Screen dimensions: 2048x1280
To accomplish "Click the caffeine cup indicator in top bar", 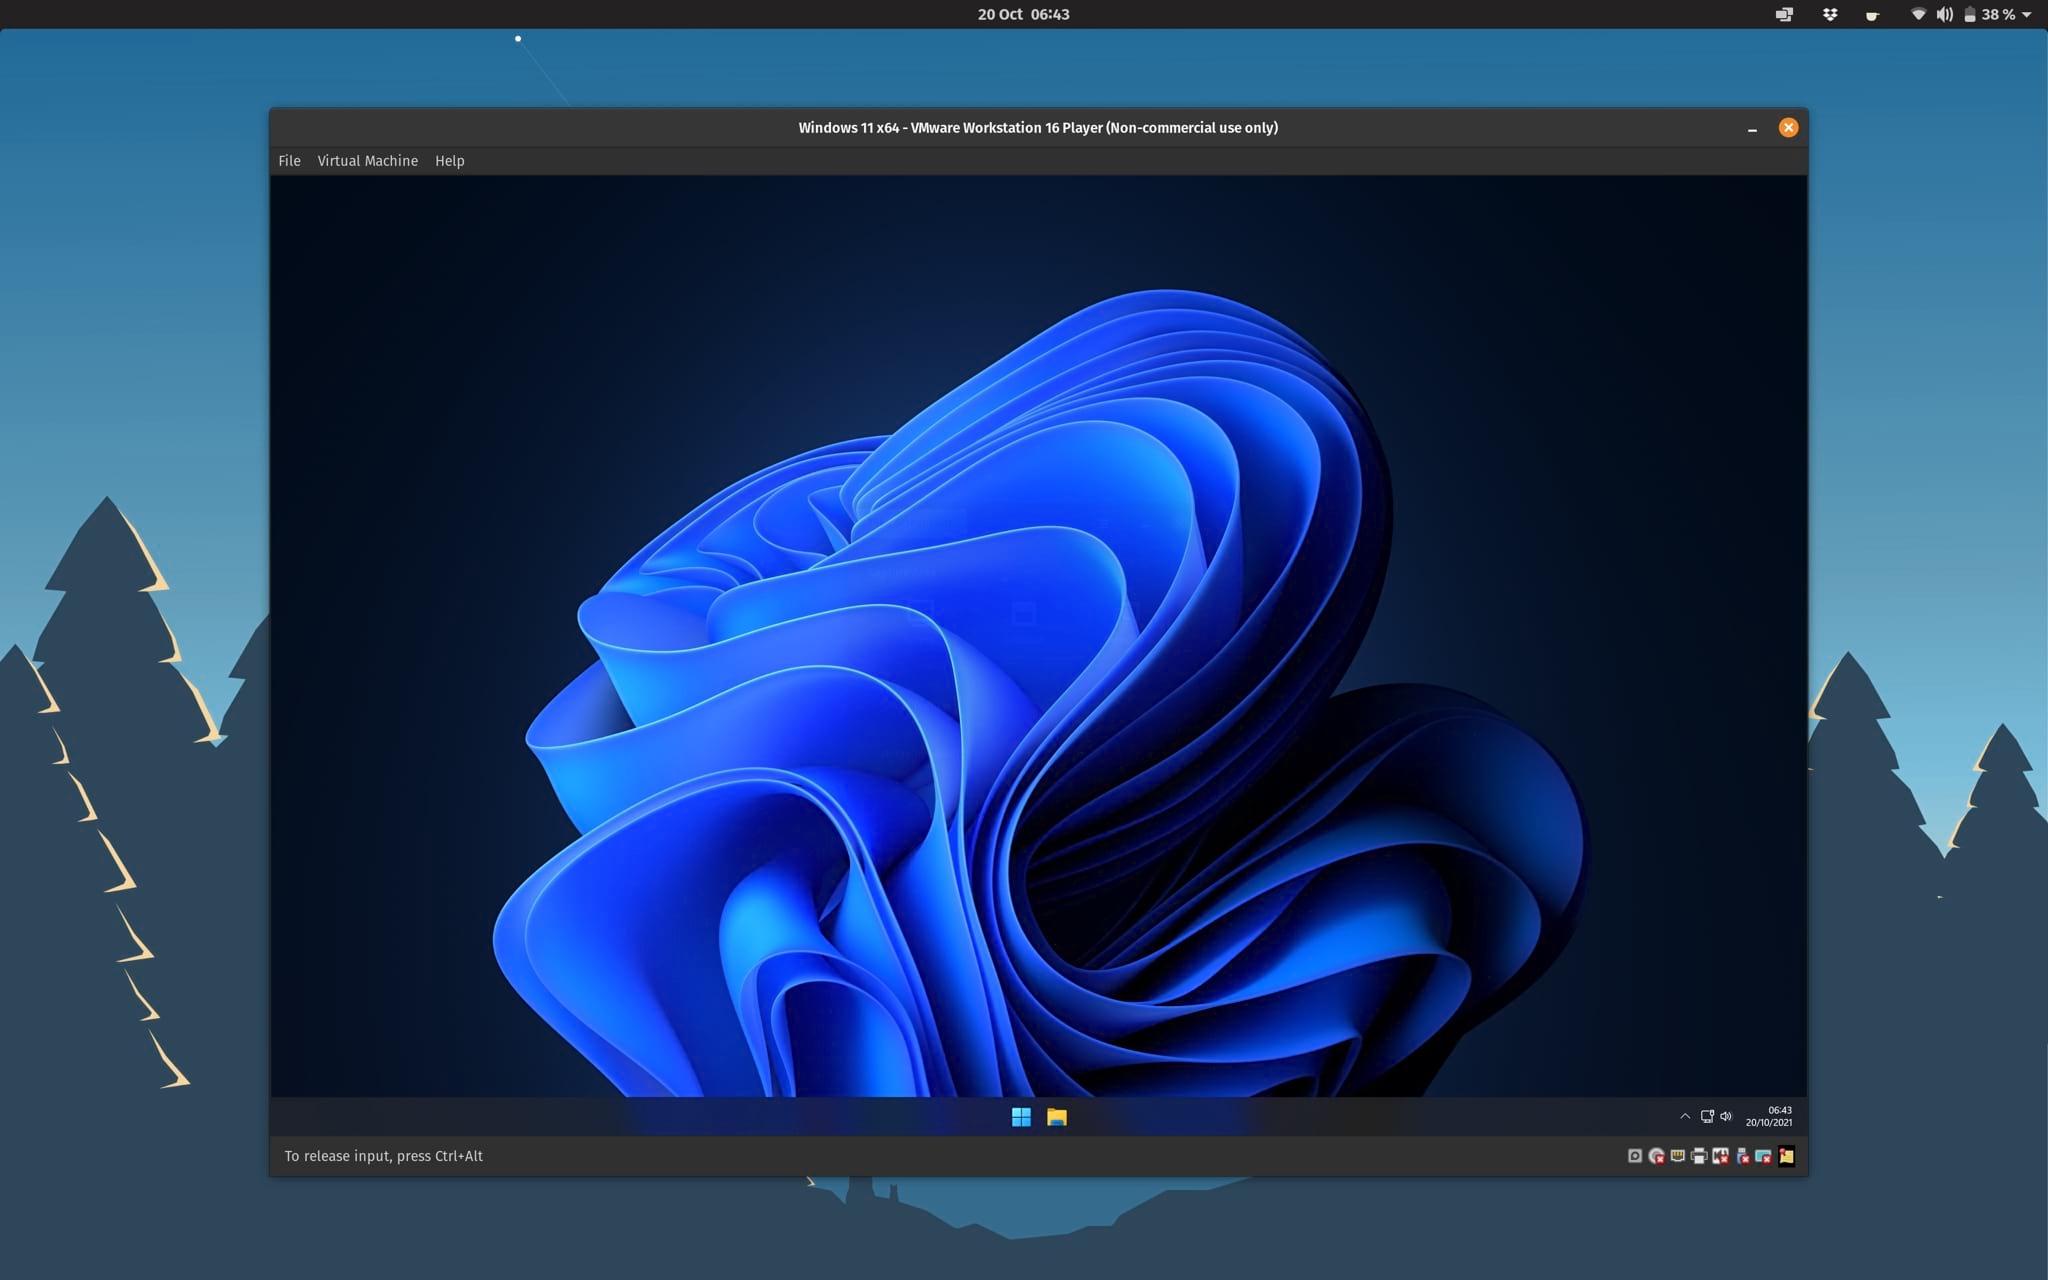I will (x=1872, y=15).
